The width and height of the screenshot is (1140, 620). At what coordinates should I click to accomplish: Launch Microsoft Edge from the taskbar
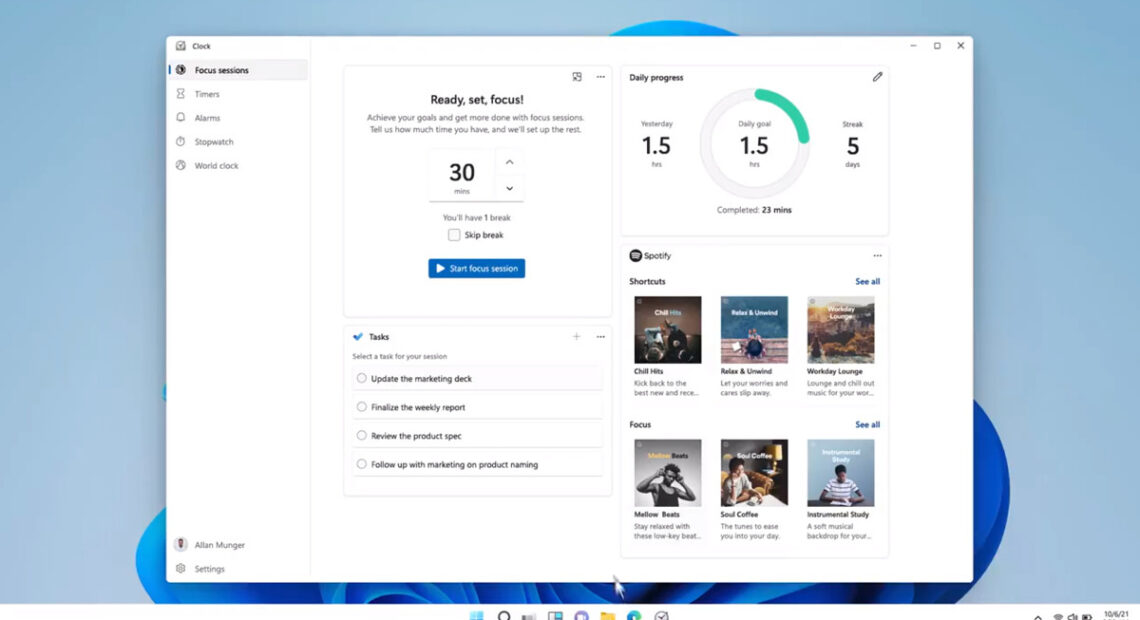pos(634,616)
